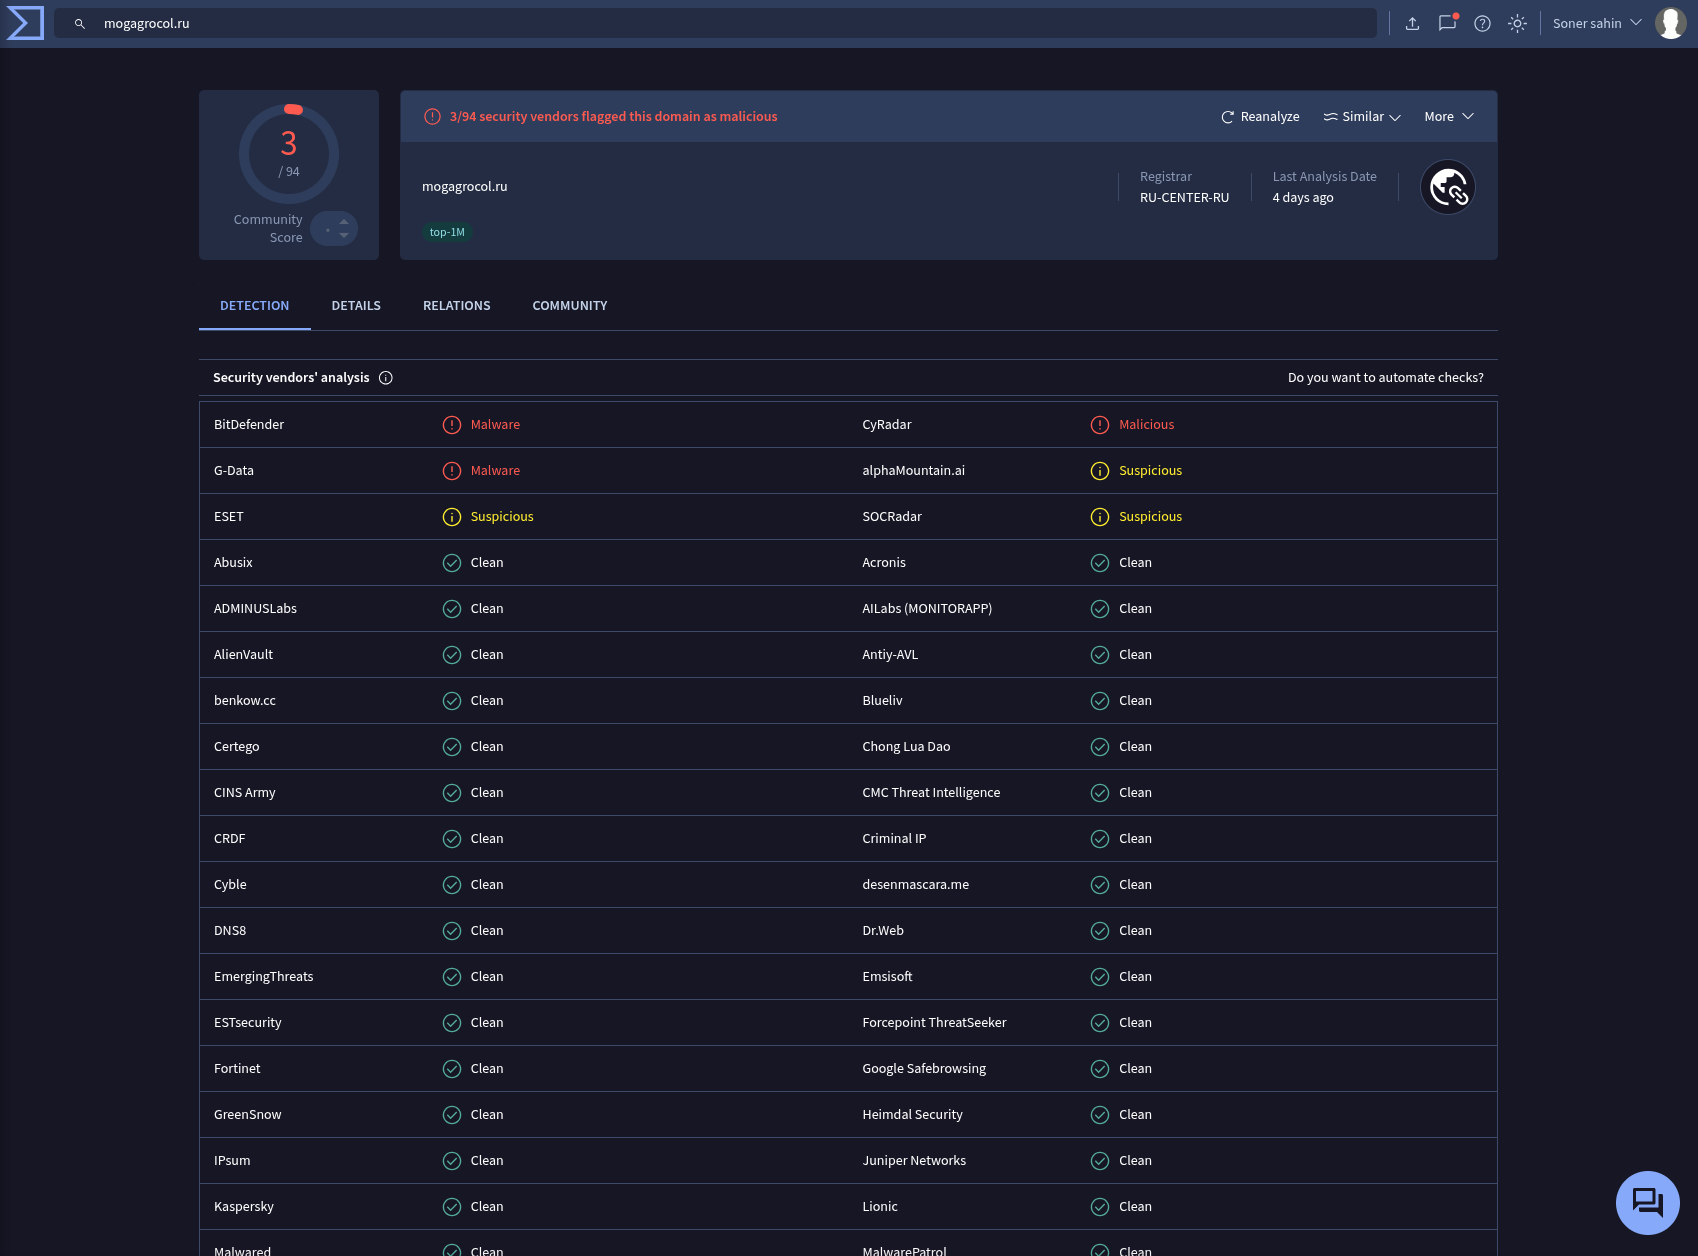The image size is (1698, 1256).
Task: Click the G-Data Malware alert icon
Action: (452, 471)
